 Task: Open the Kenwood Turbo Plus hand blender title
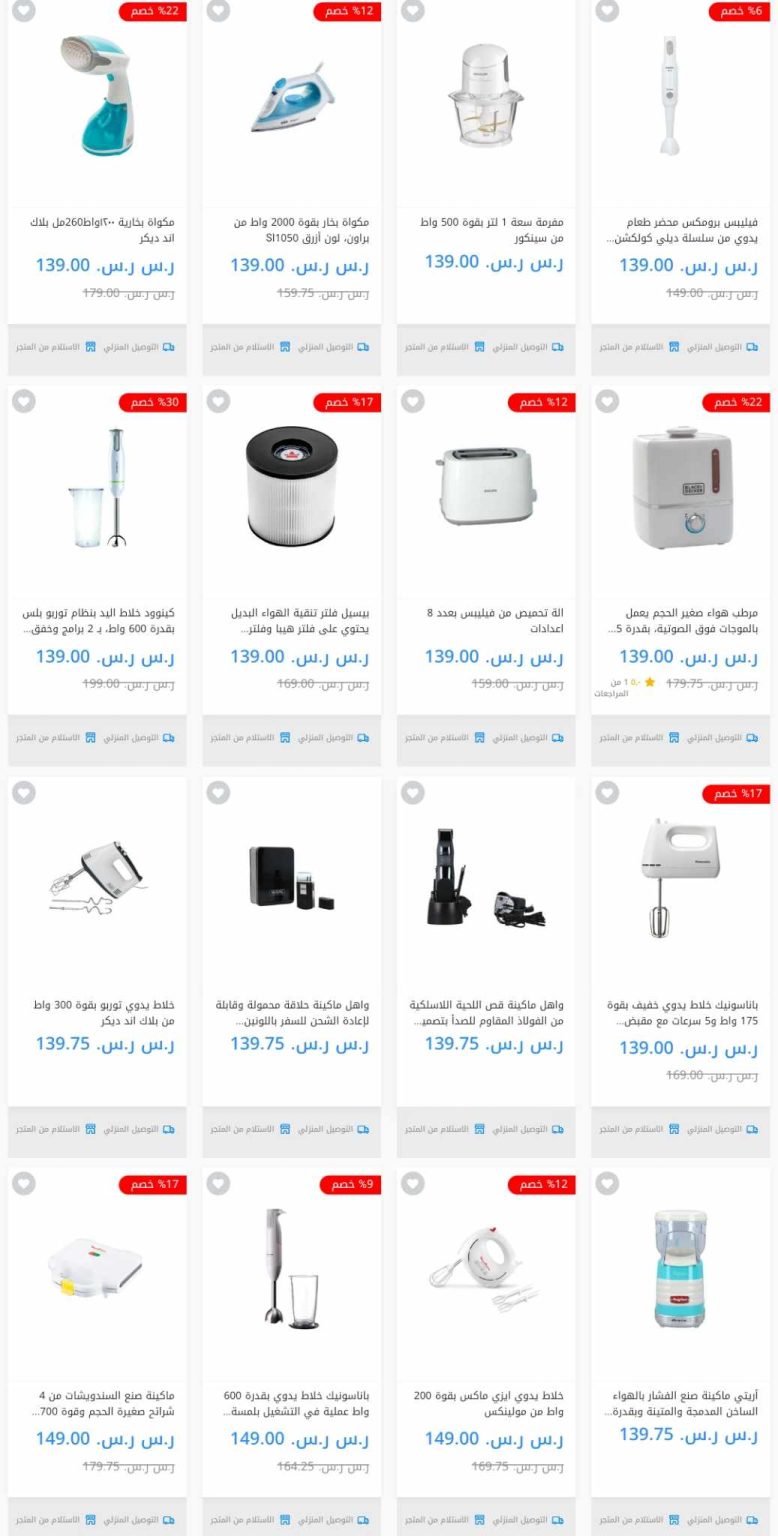click(x=98, y=621)
